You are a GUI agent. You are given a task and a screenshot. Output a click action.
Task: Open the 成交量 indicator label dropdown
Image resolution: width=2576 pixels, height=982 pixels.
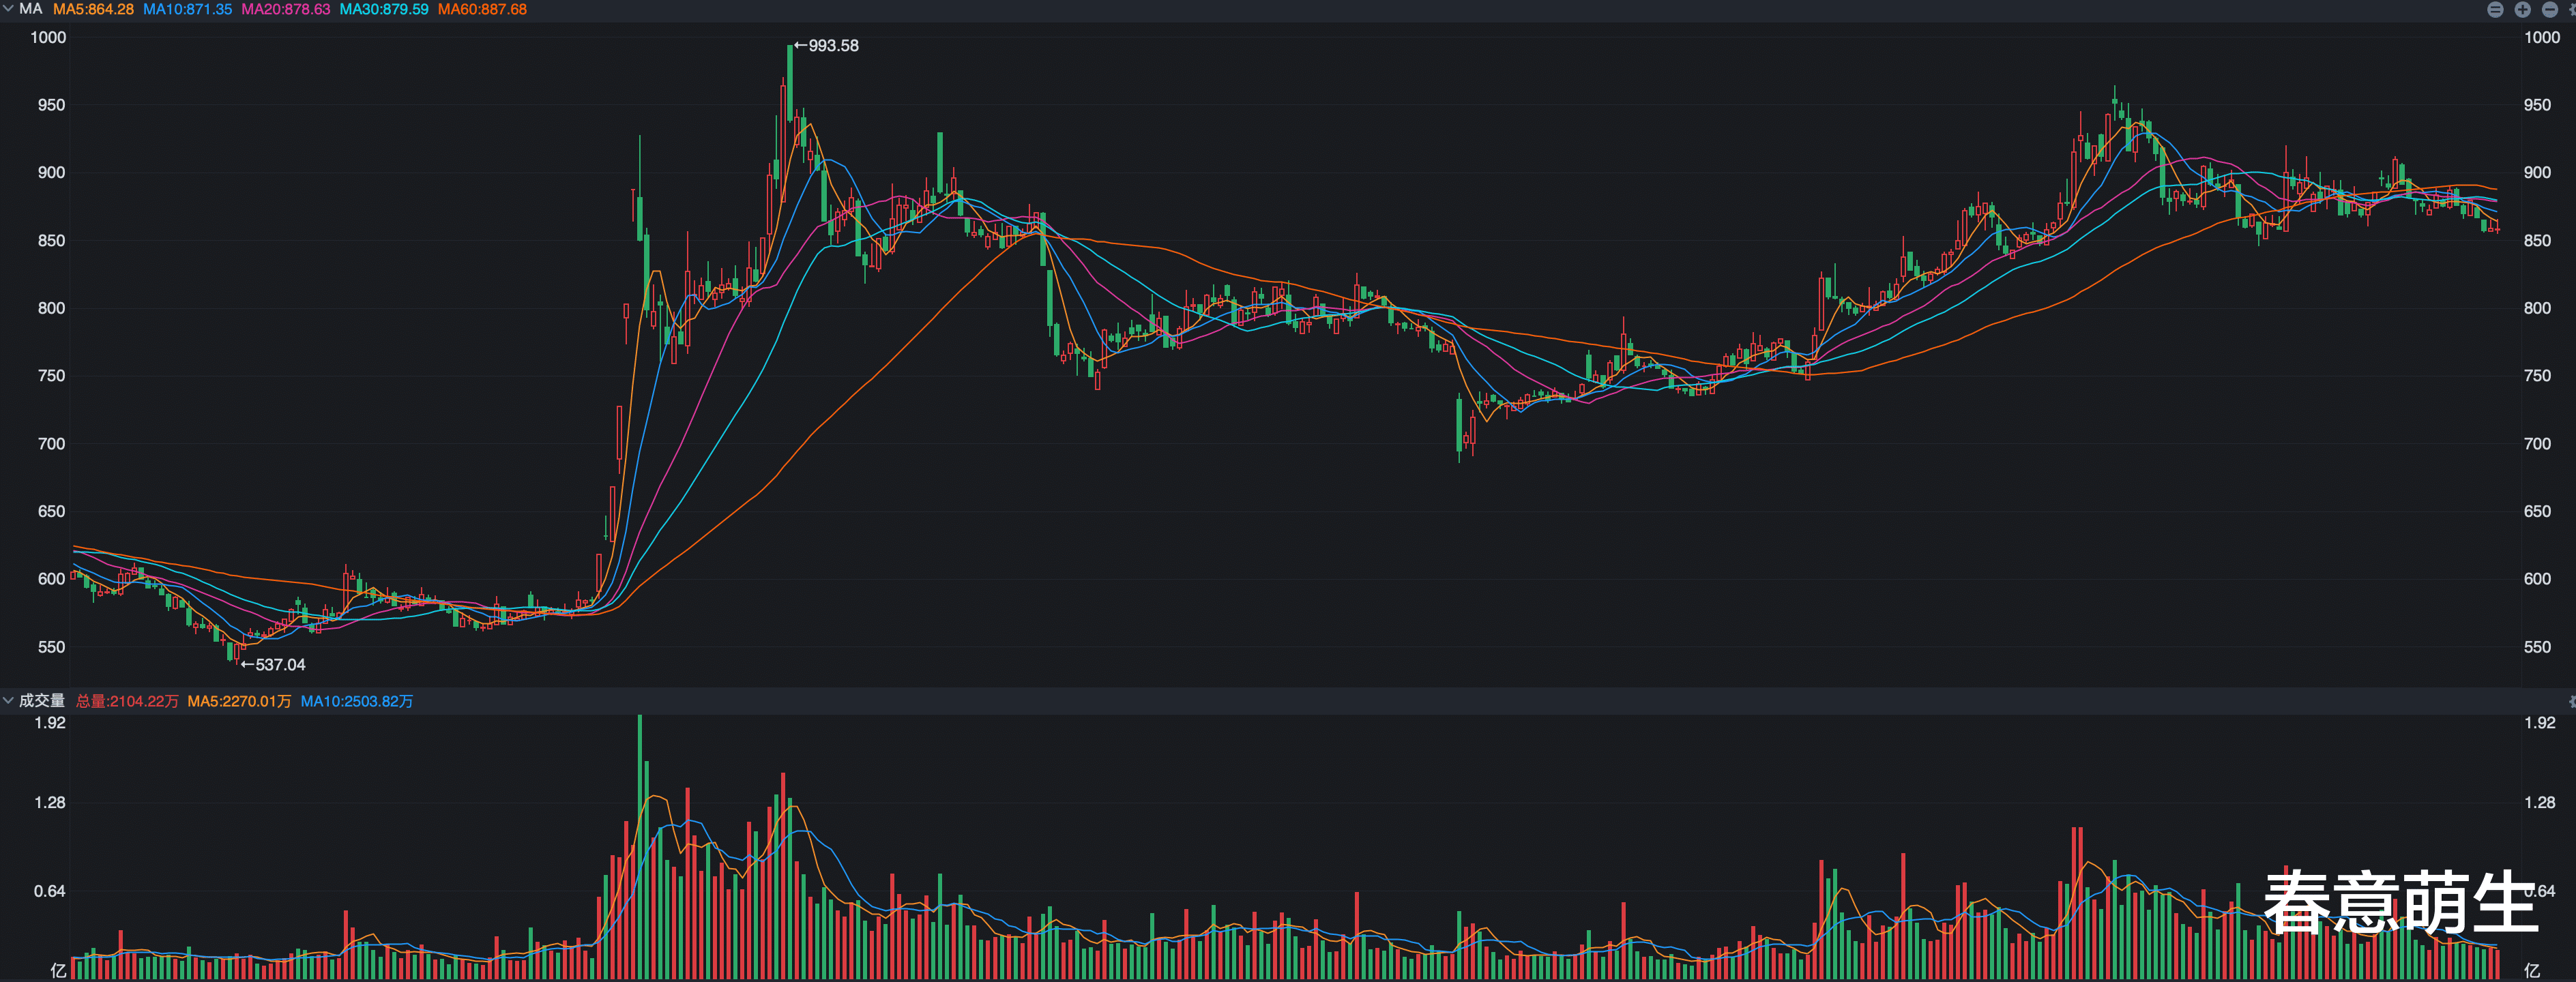[x=42, y=701]
